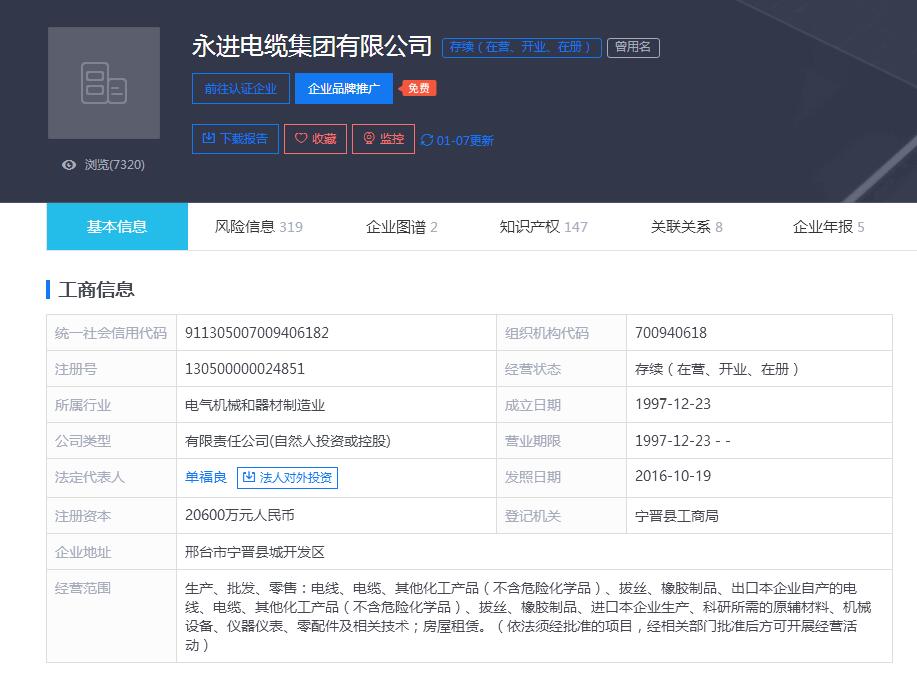Switch to the 风险信息 tab
917x686 pixels.
tap(258, 227)
